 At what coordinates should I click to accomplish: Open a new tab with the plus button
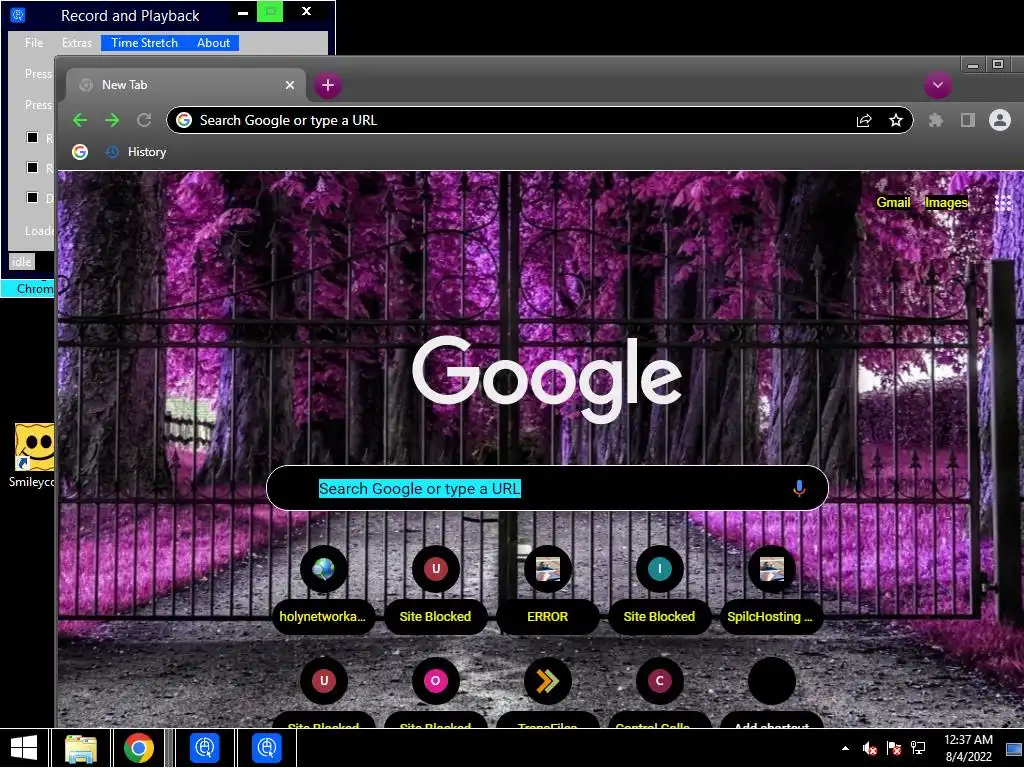328,85
